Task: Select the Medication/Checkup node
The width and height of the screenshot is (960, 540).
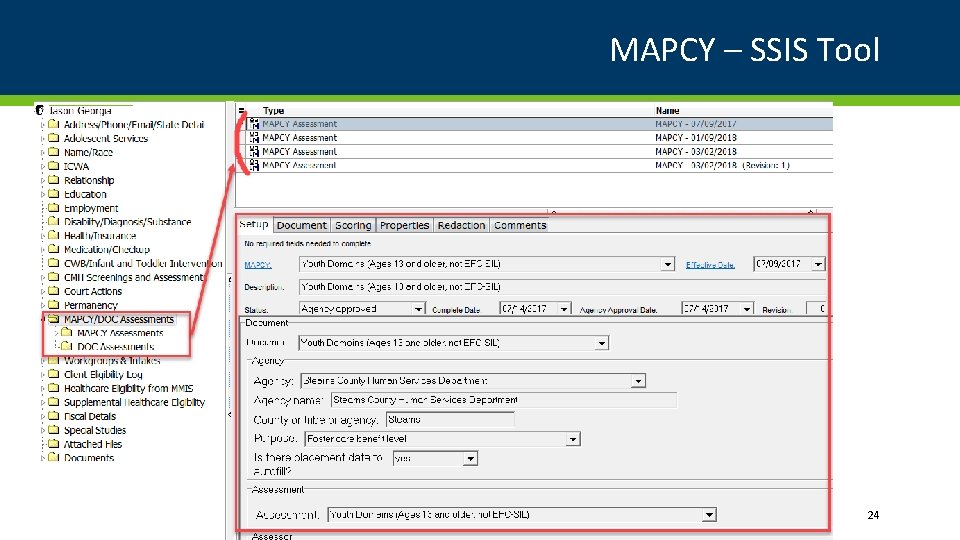Action: (x=107, y=249)
